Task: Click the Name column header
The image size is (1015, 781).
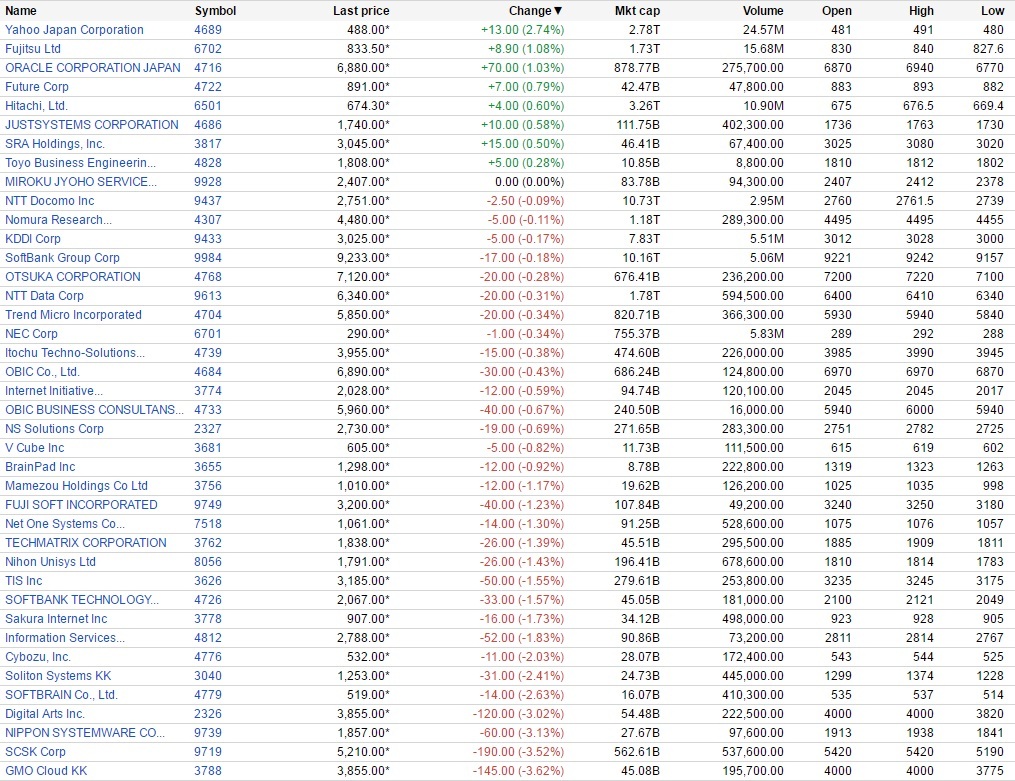Action: 21,11
